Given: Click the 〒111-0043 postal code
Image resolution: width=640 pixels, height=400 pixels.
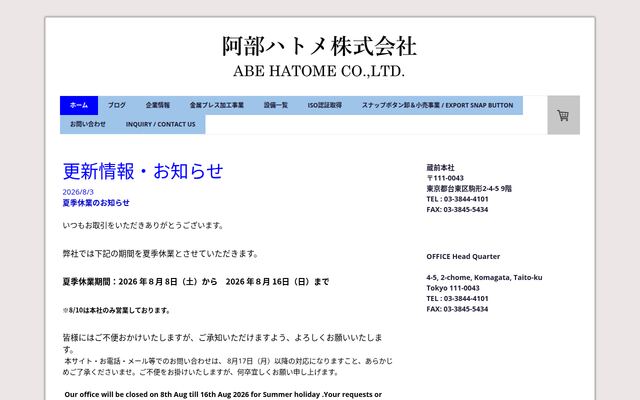Looking at the screenshot, I should (x=445, y=178).
